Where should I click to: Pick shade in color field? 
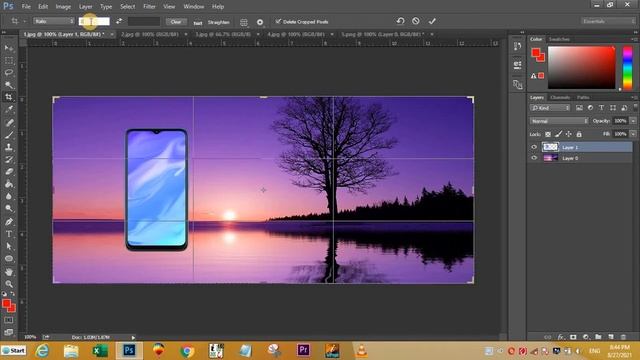click(582, 67)
